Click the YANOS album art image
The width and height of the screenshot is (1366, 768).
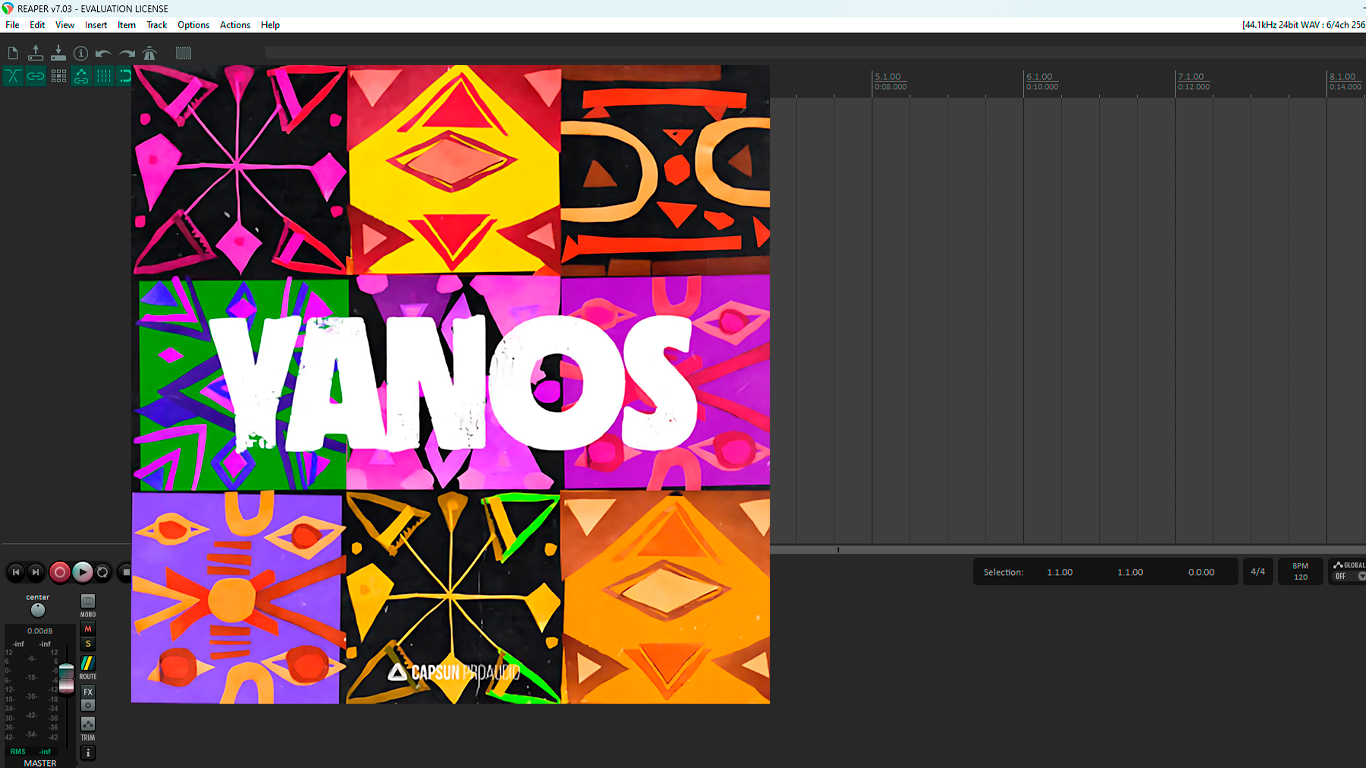[451, 384]
